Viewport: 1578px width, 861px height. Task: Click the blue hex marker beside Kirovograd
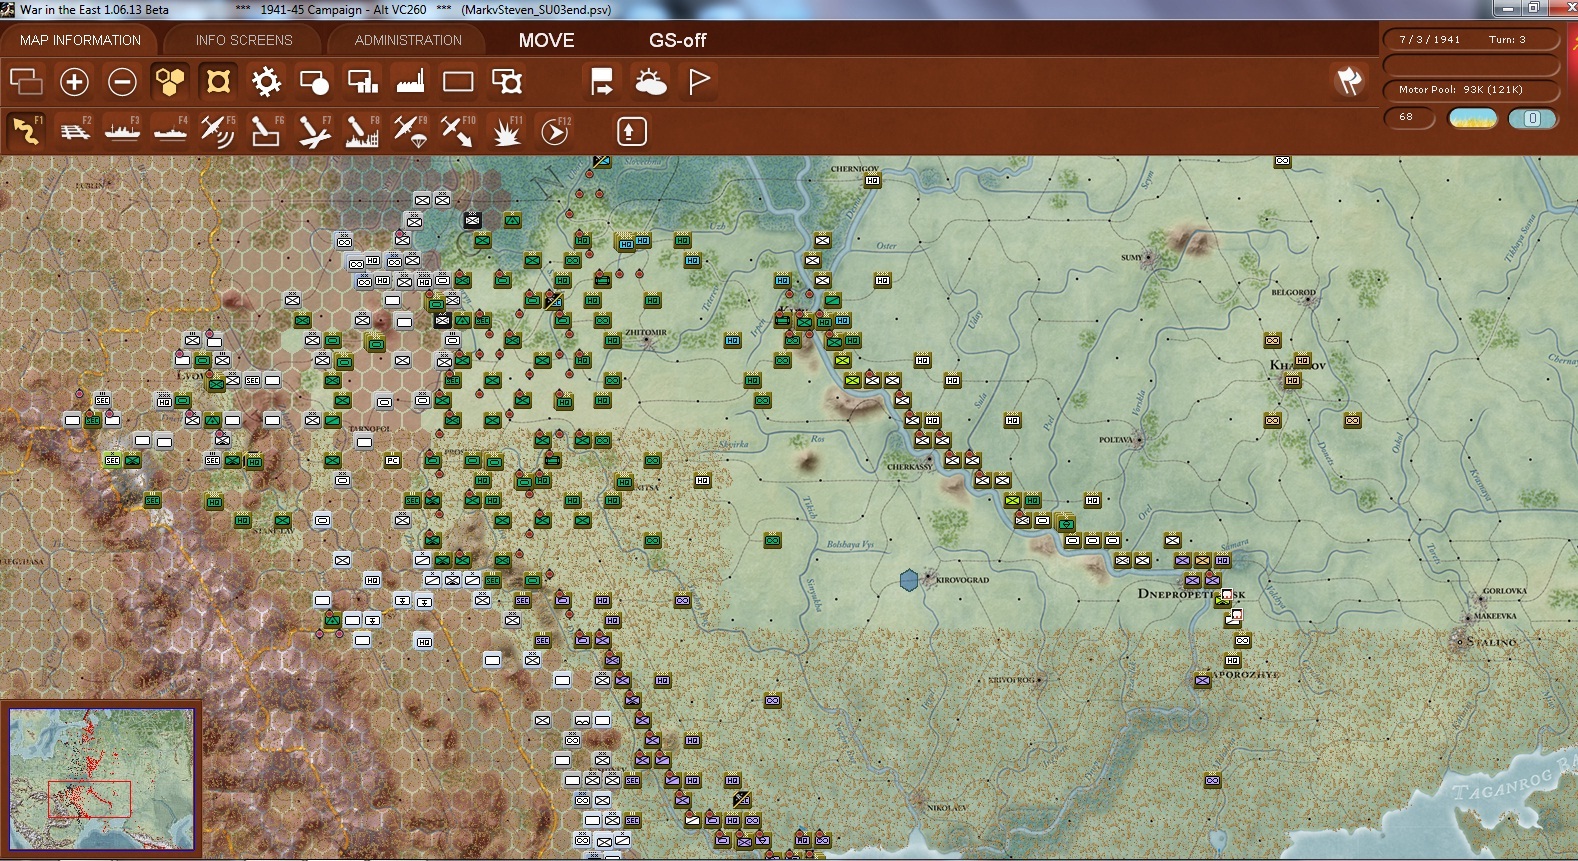909,580
